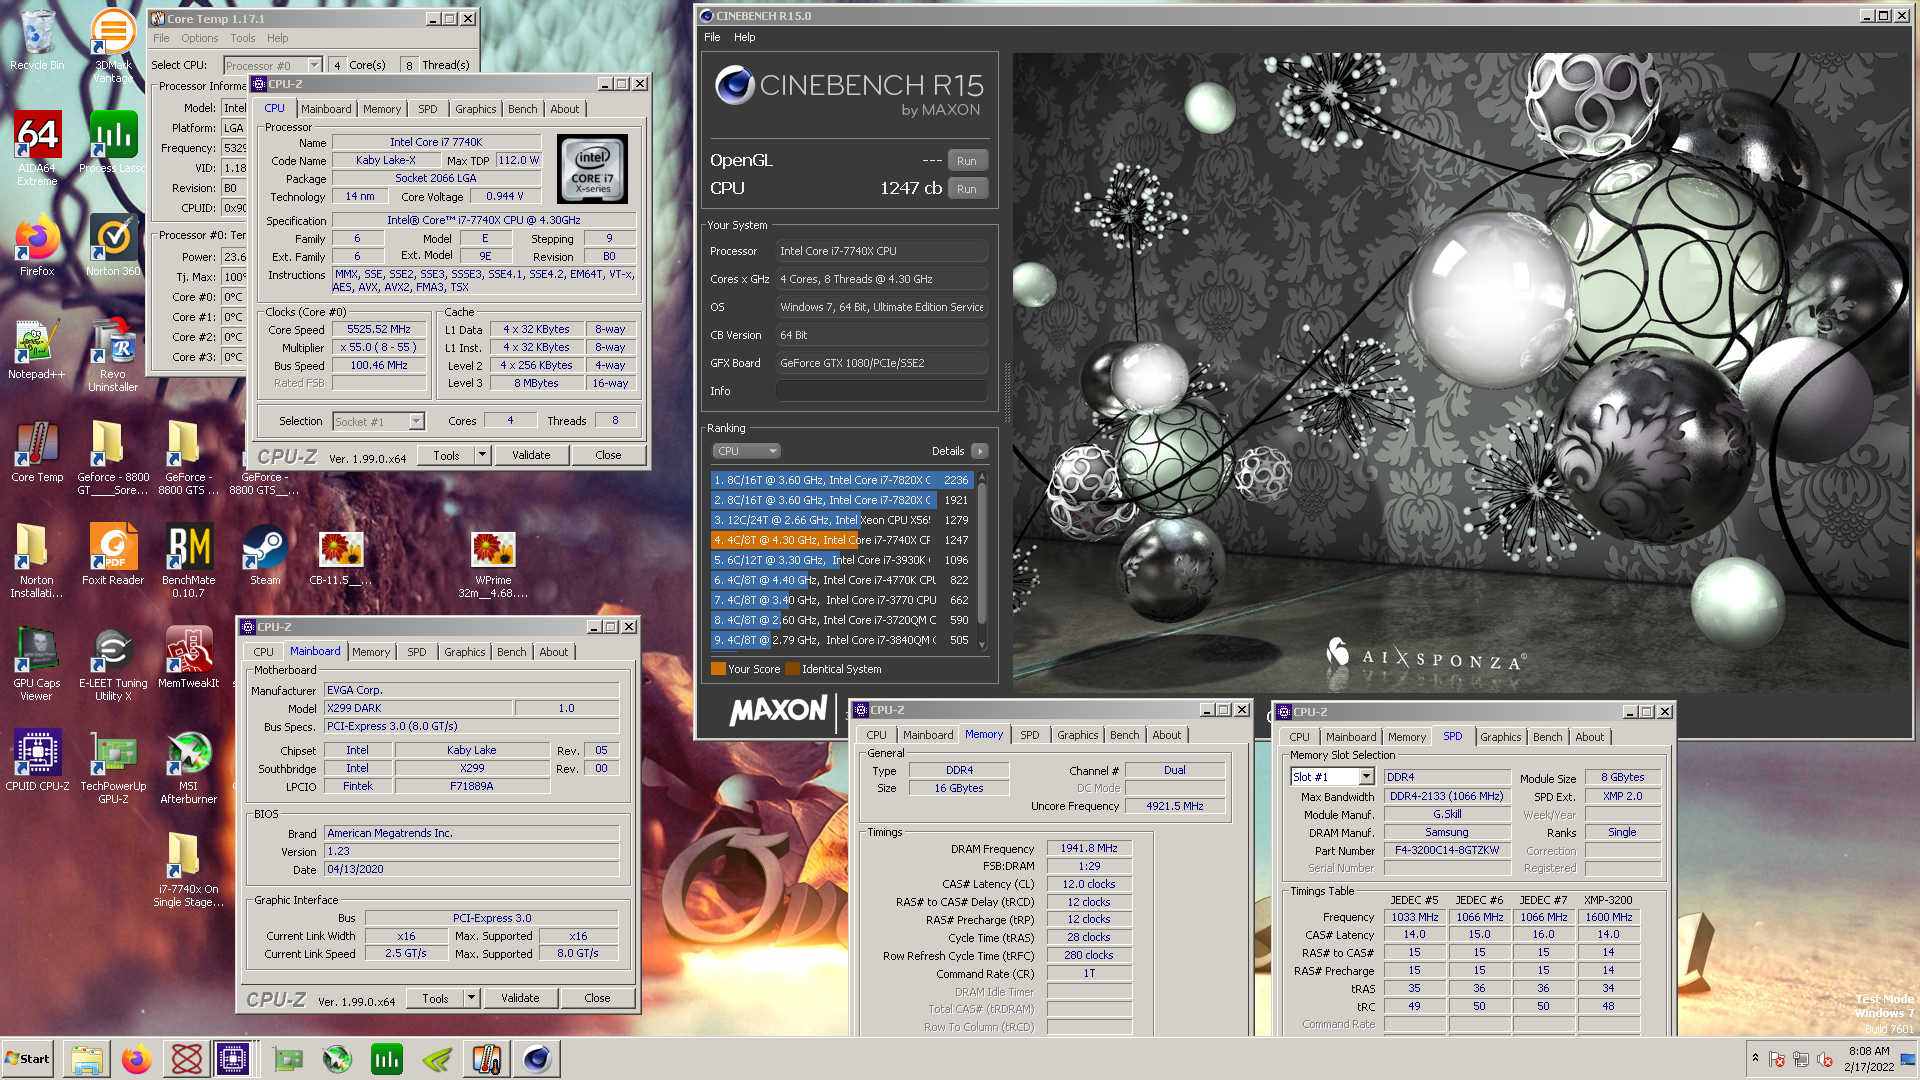Select the i7-4770K 822 ranking entry
This screenshot has height=1080, width=1920.
[x=841, y=580]
